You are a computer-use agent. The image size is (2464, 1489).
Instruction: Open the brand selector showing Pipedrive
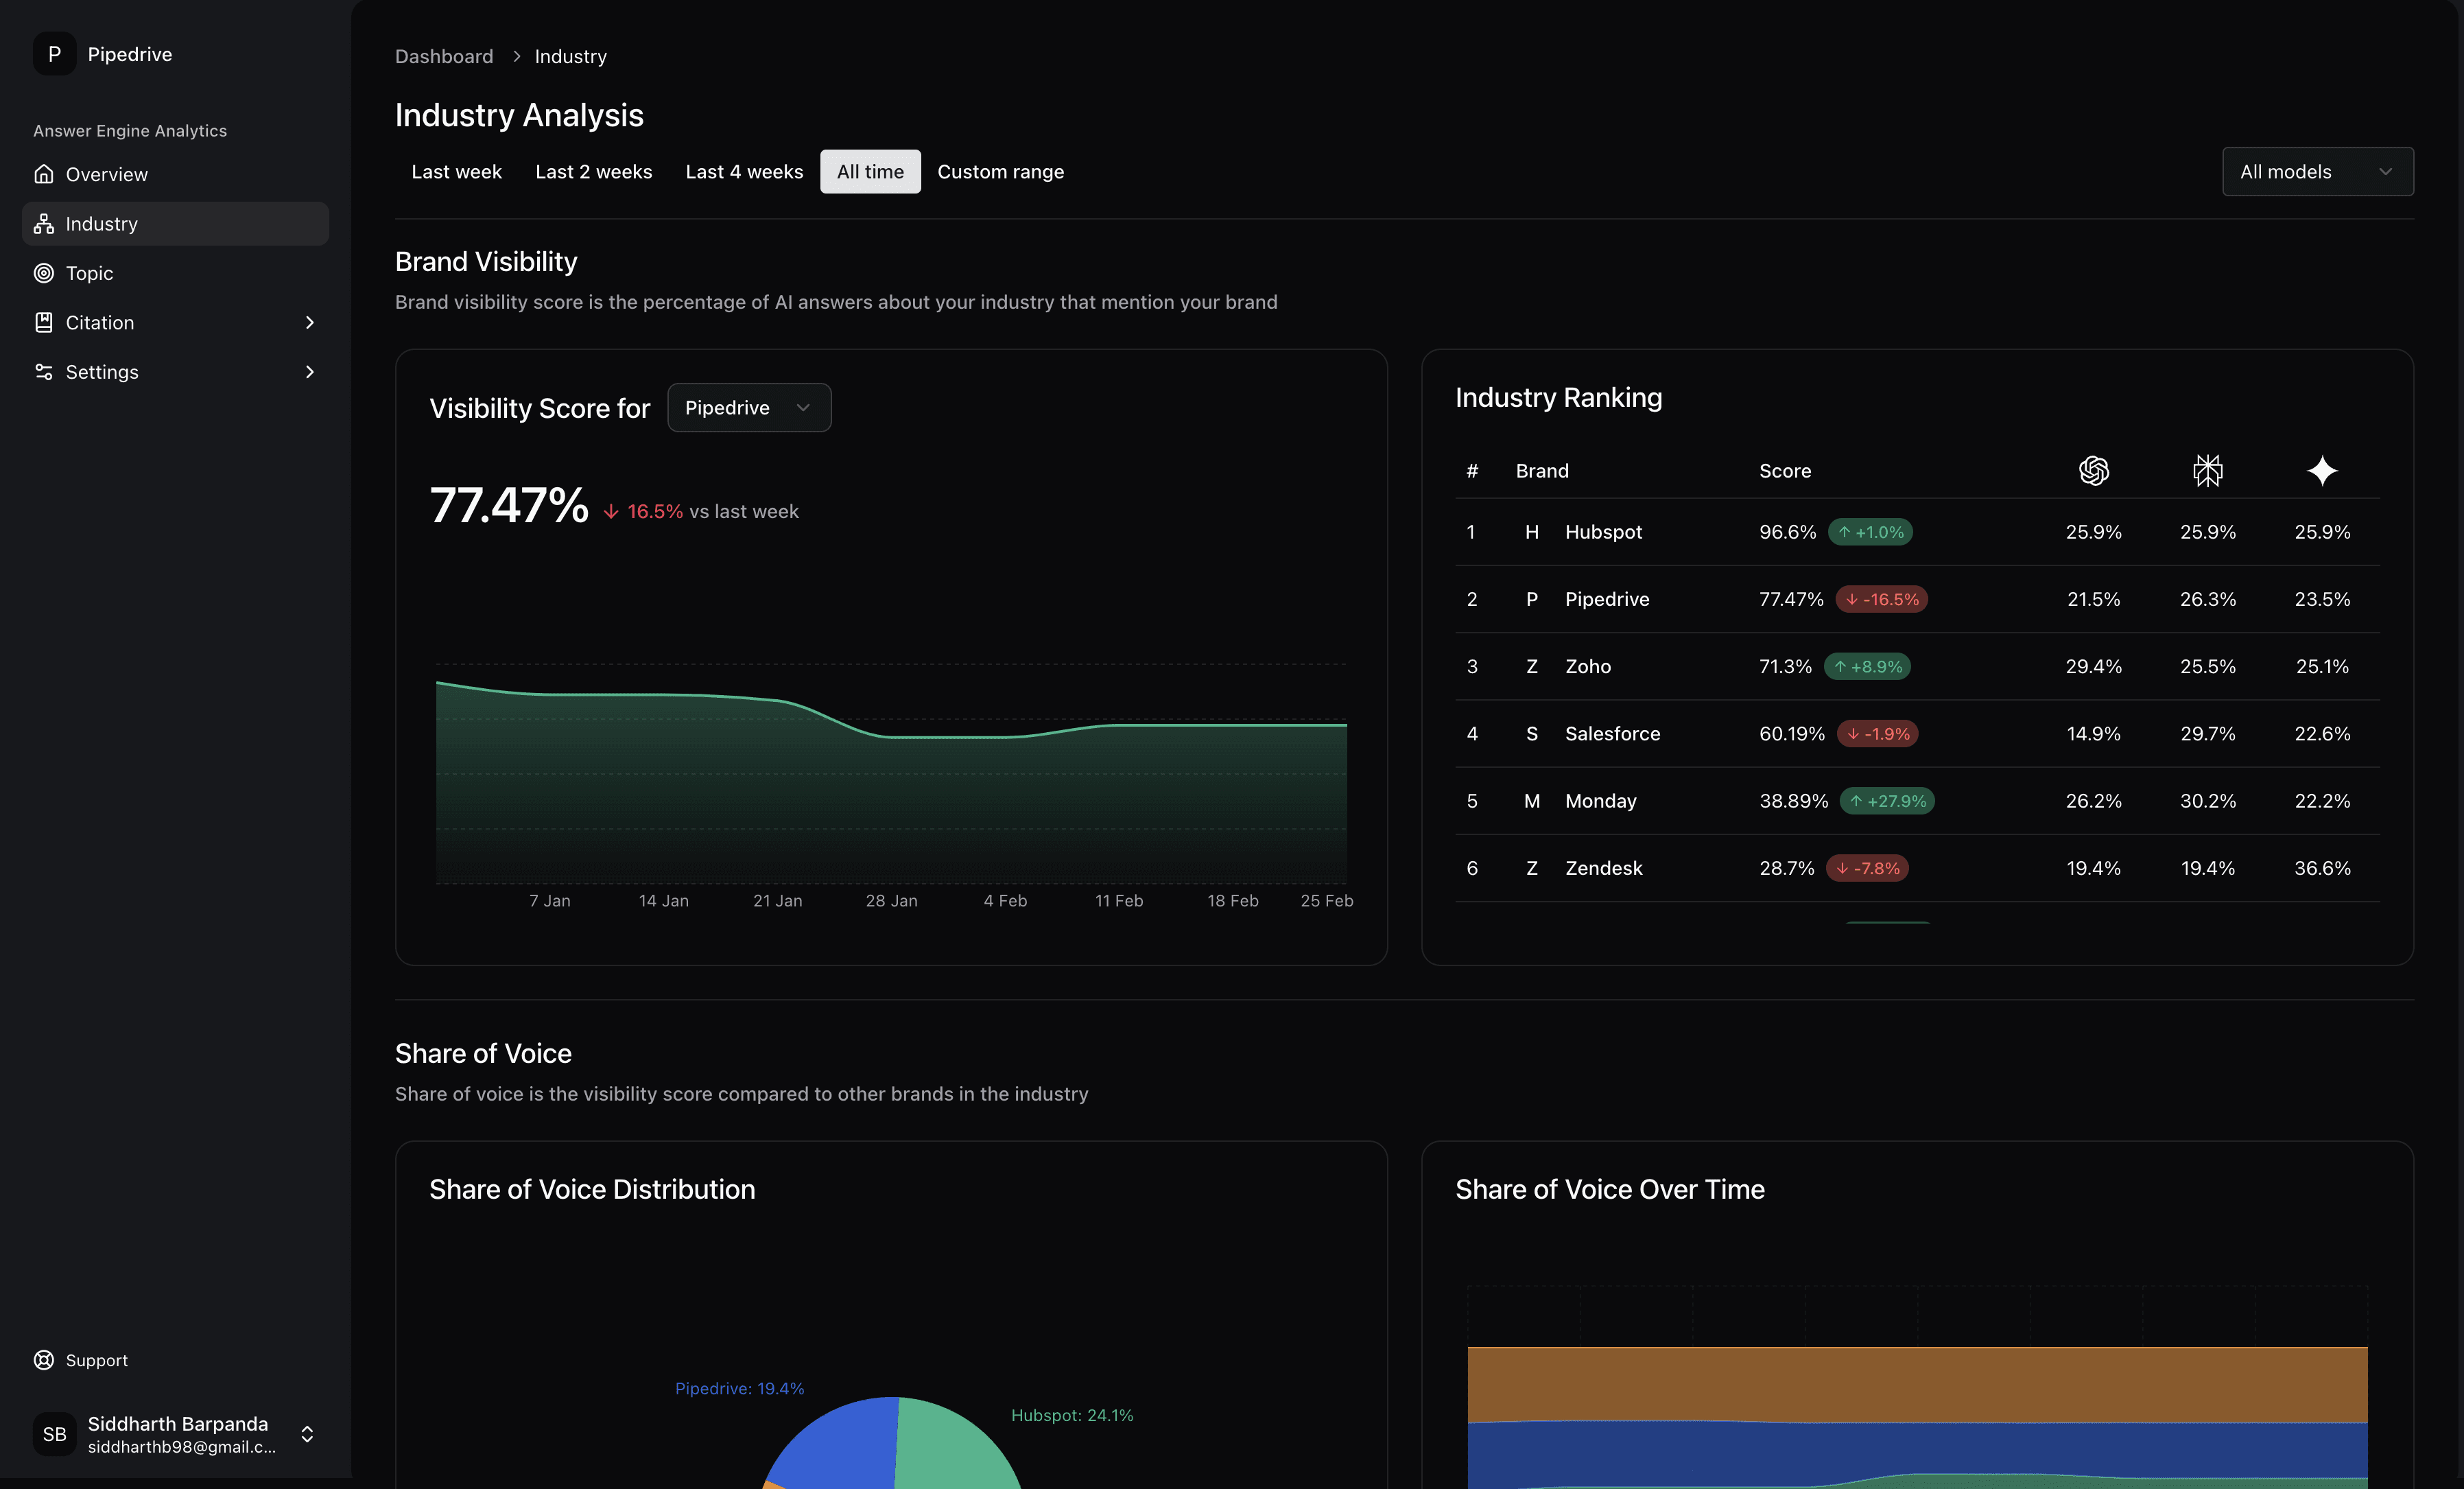point(749,407)
